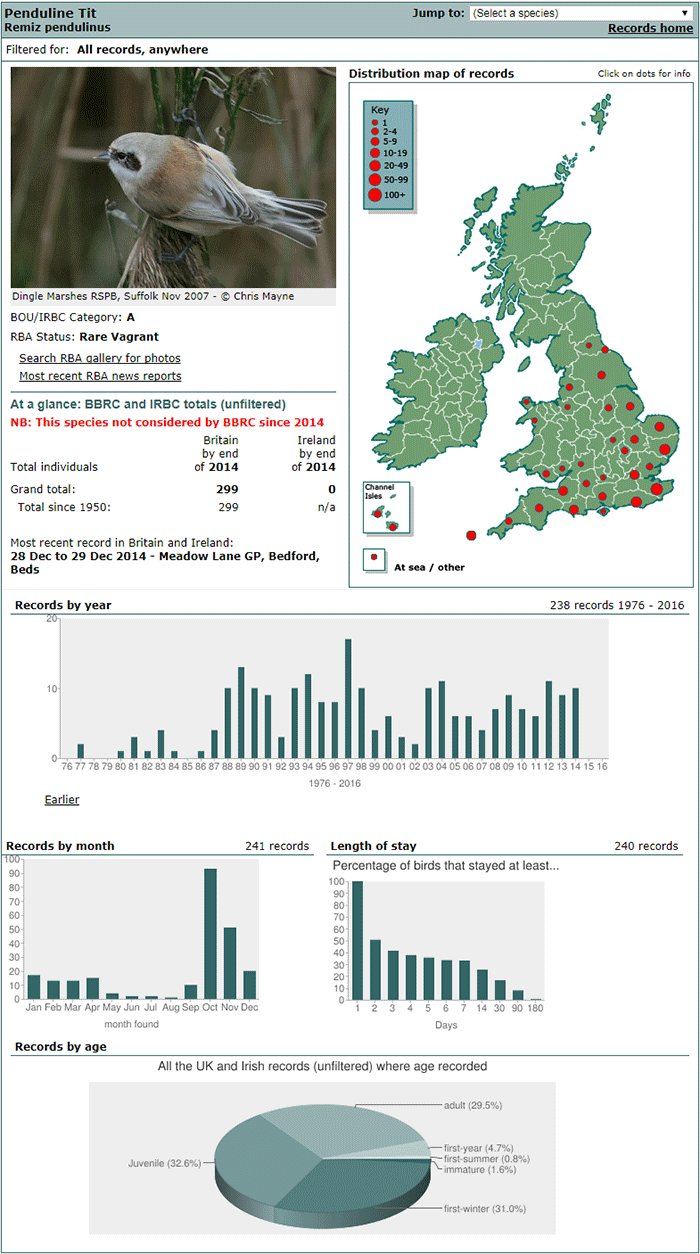Screen dimensions: 700x1254
Task: Click '241 records' beside Records by month
Action: click(277, 846)
